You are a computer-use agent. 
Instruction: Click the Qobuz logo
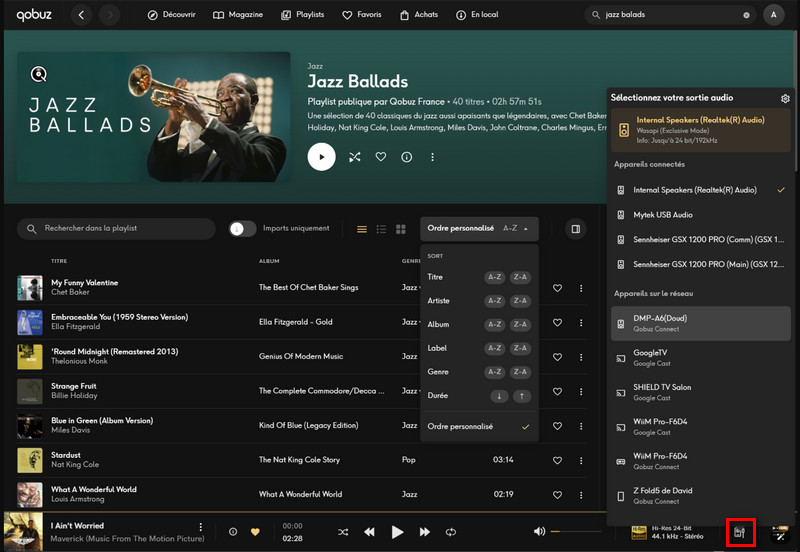point(34,15)
